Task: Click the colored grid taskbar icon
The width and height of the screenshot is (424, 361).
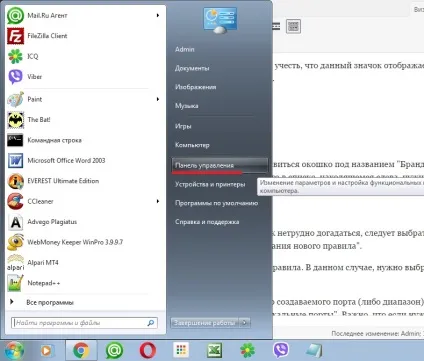Action: [181, 350]
